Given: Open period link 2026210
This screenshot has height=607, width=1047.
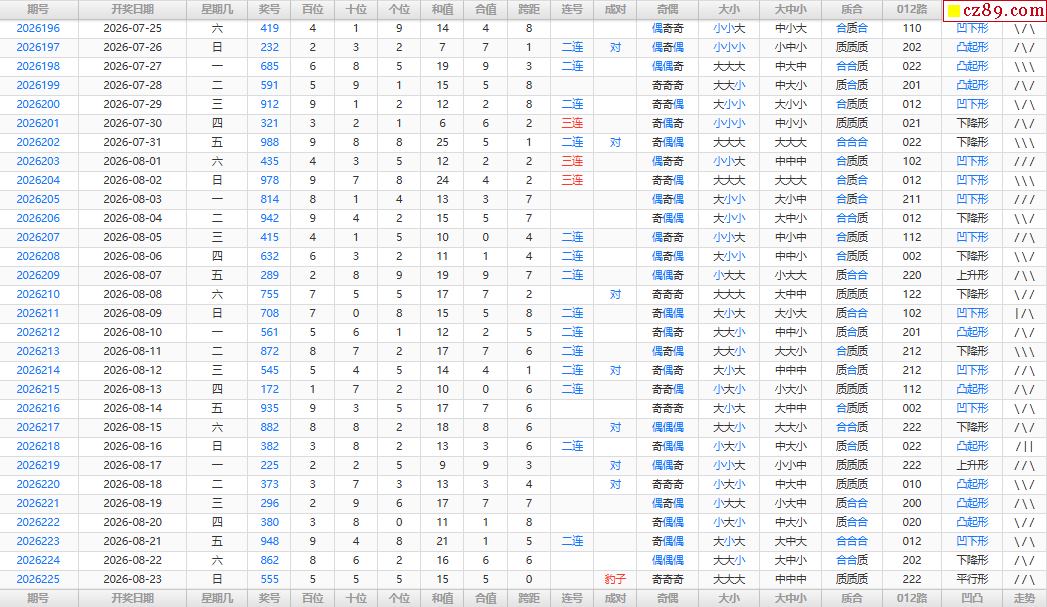Looking at the screenshot, I should pos(38,294).
